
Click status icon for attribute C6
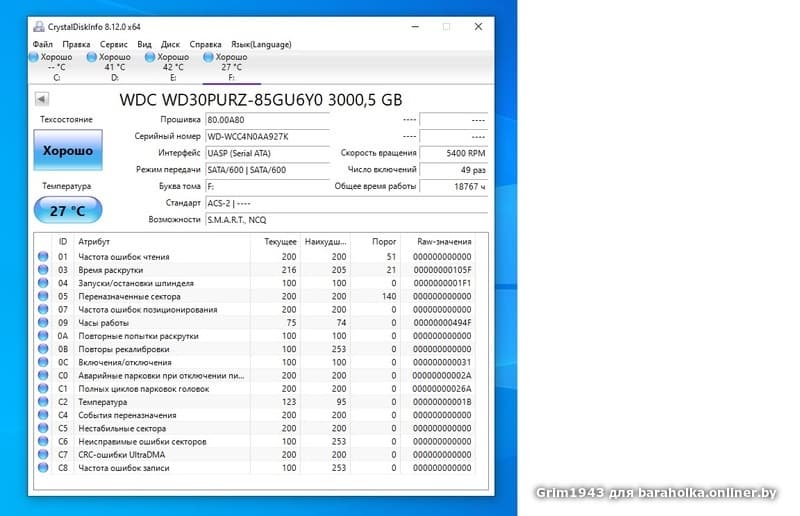tap(43, 441)
